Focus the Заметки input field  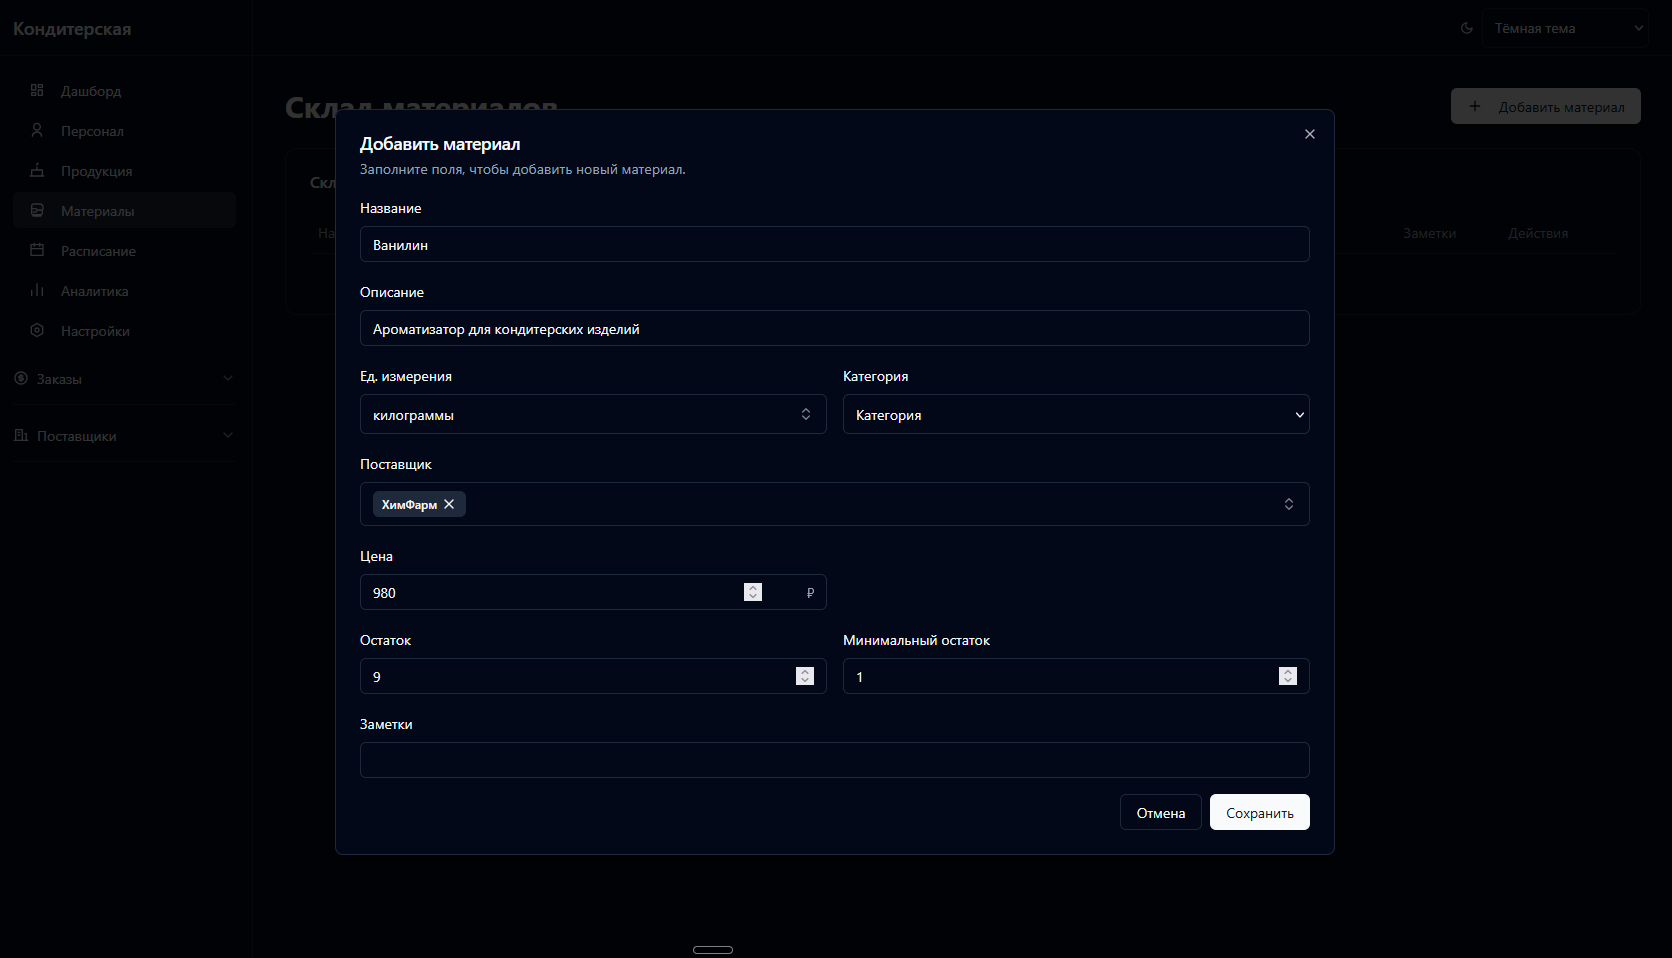tap(834, 760)
